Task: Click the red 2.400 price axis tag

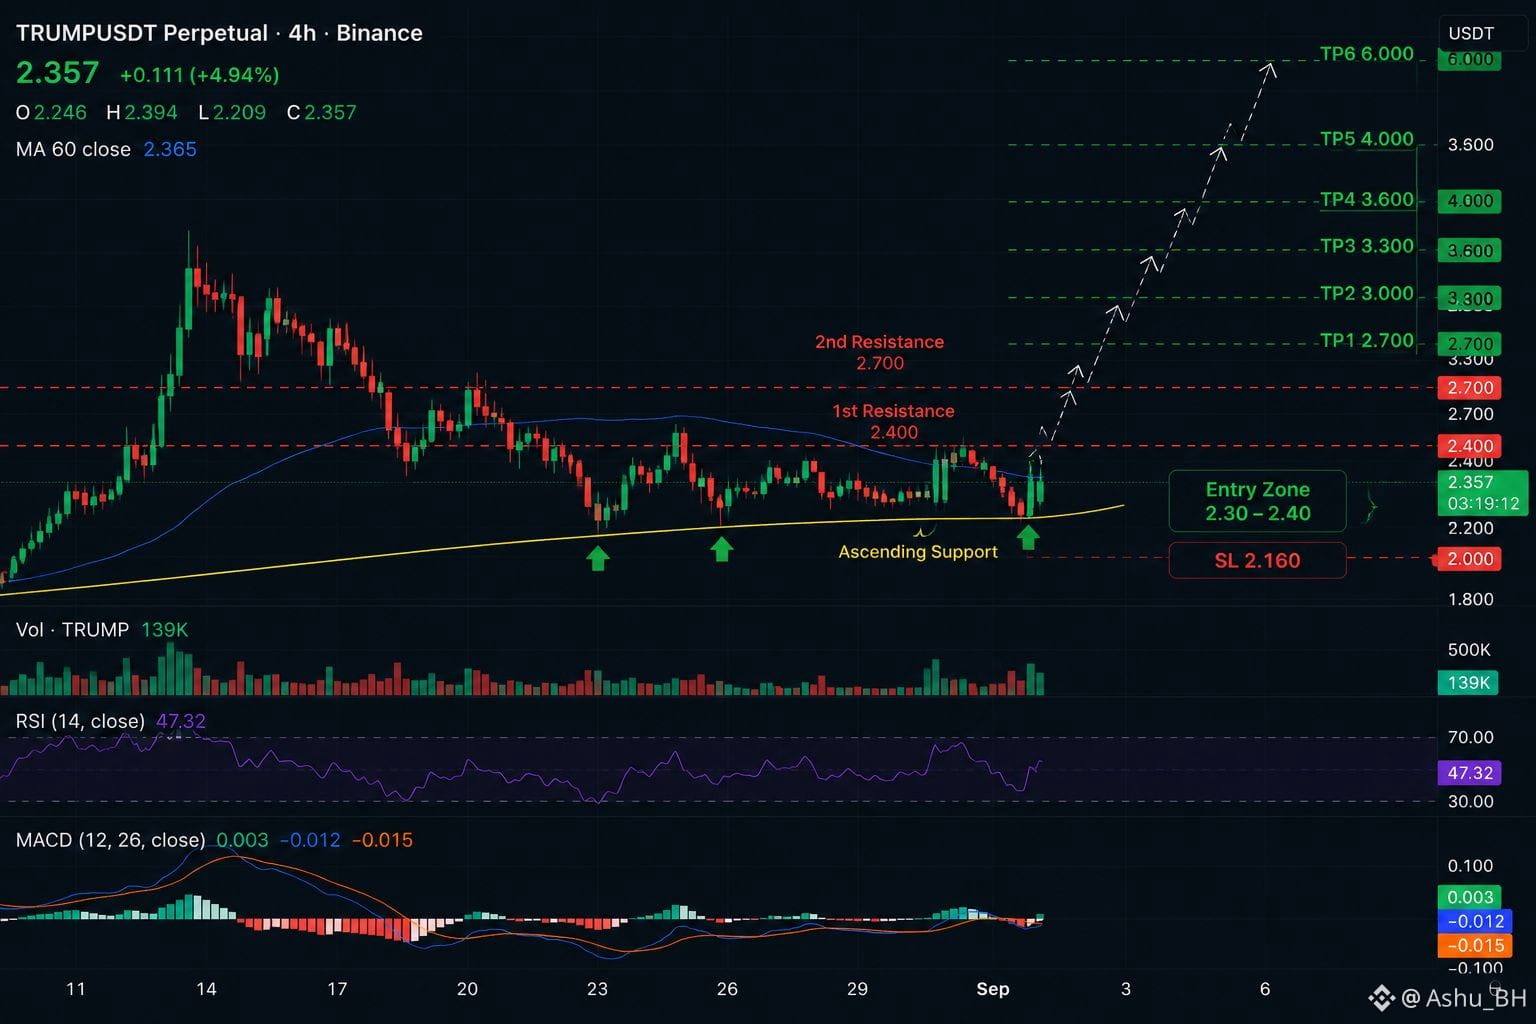Action: 1470,446
